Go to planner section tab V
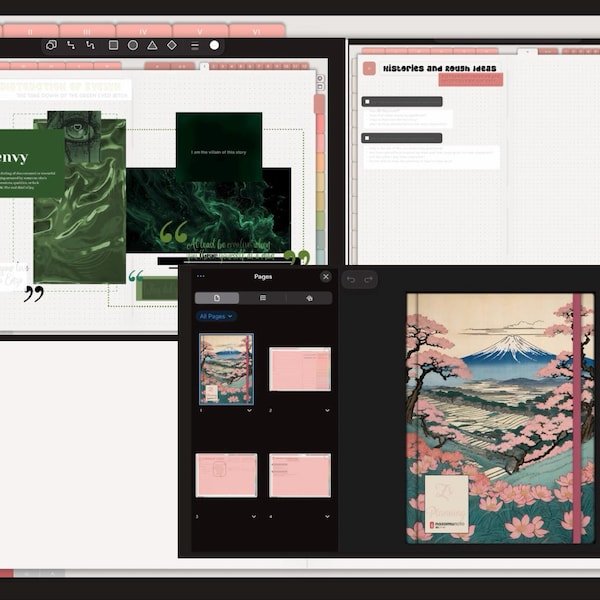The width and height of the screenshot is (600, 600). pos(200,31)
